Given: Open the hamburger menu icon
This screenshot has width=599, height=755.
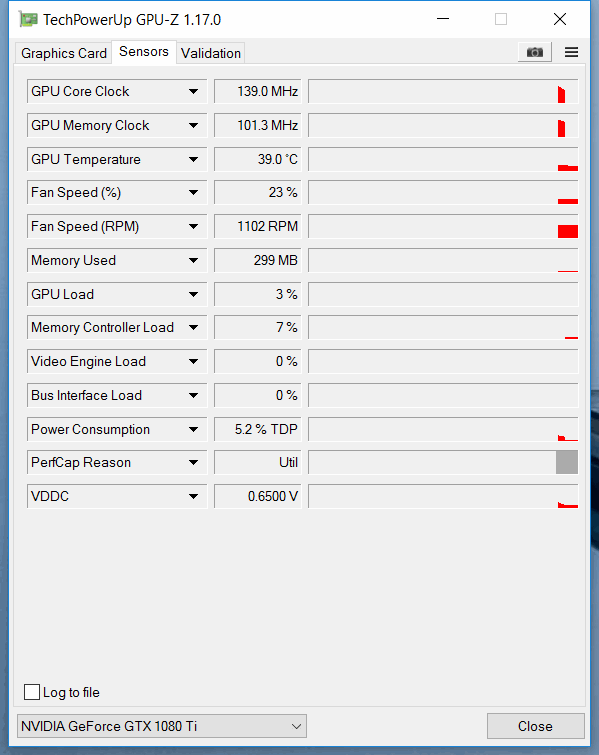Looking at the screenshot, I should (x=572, y=52).
